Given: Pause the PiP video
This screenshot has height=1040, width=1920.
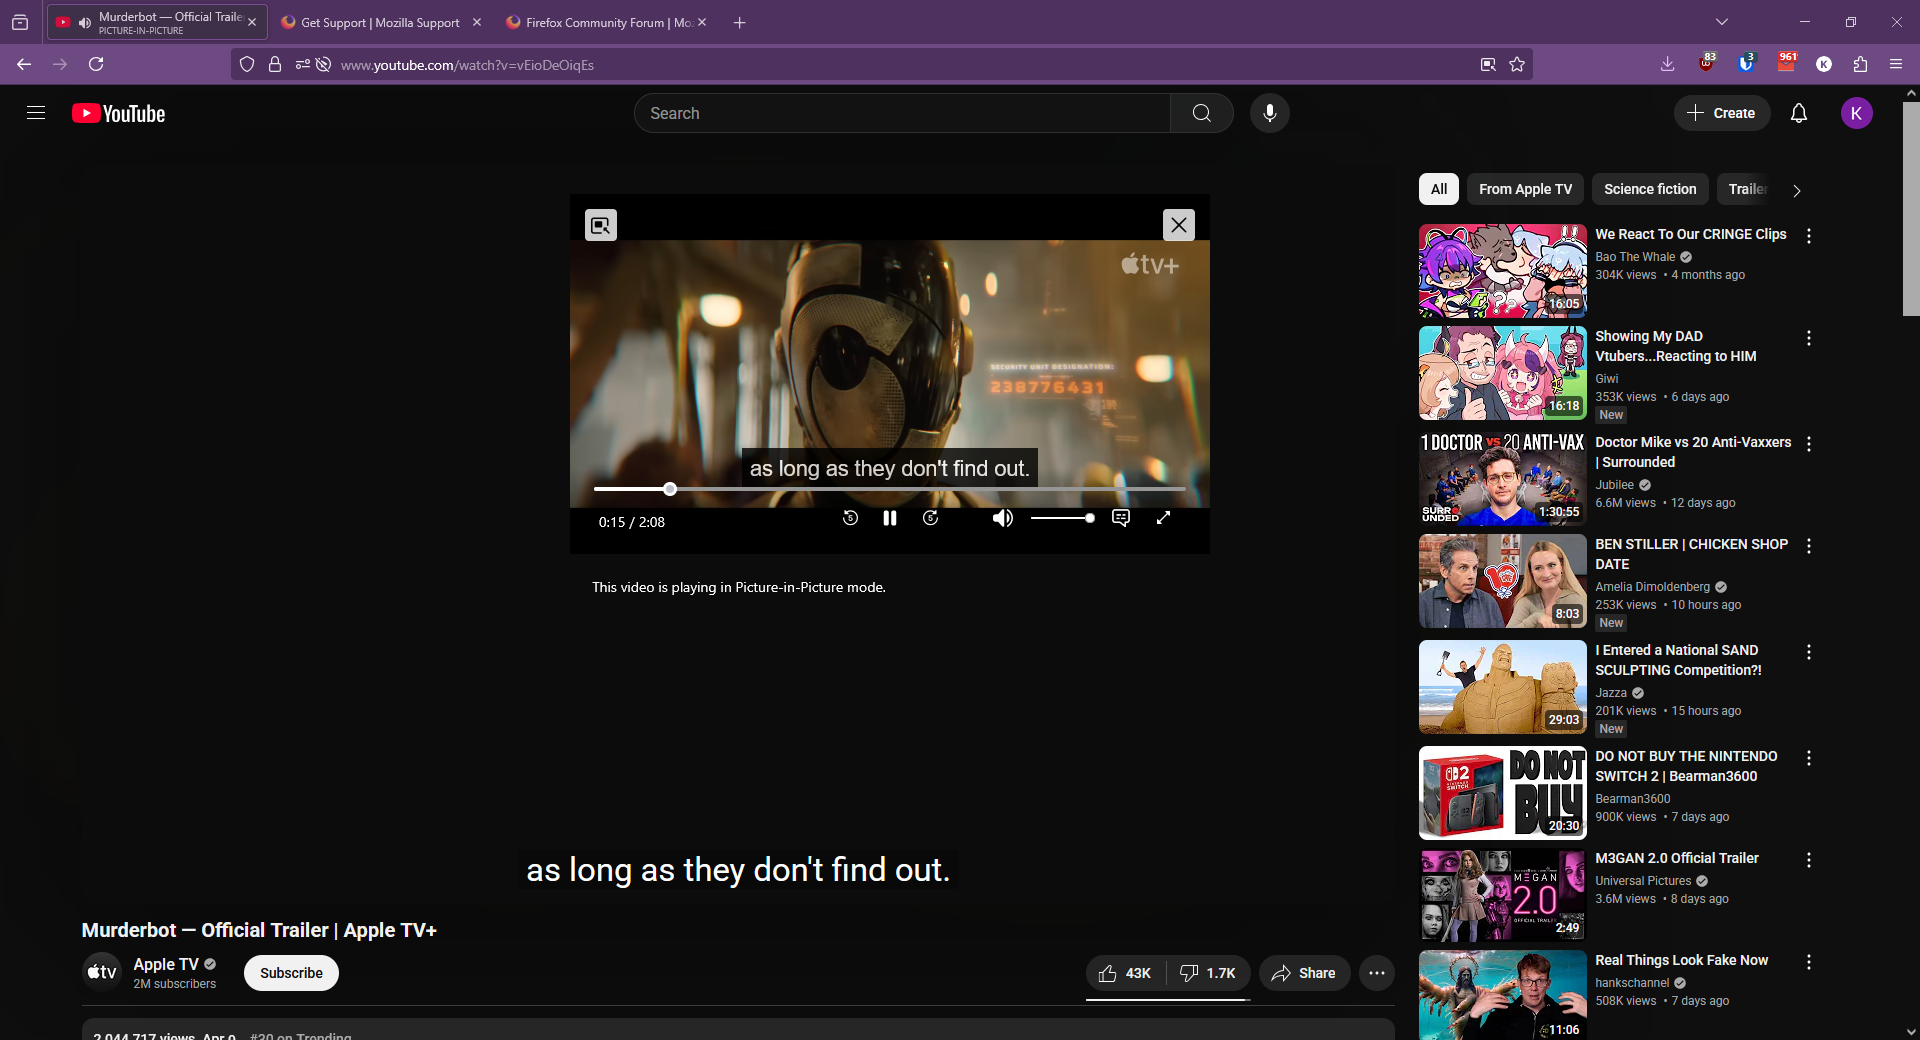Looking at the screenshot, I should point(889,518).
